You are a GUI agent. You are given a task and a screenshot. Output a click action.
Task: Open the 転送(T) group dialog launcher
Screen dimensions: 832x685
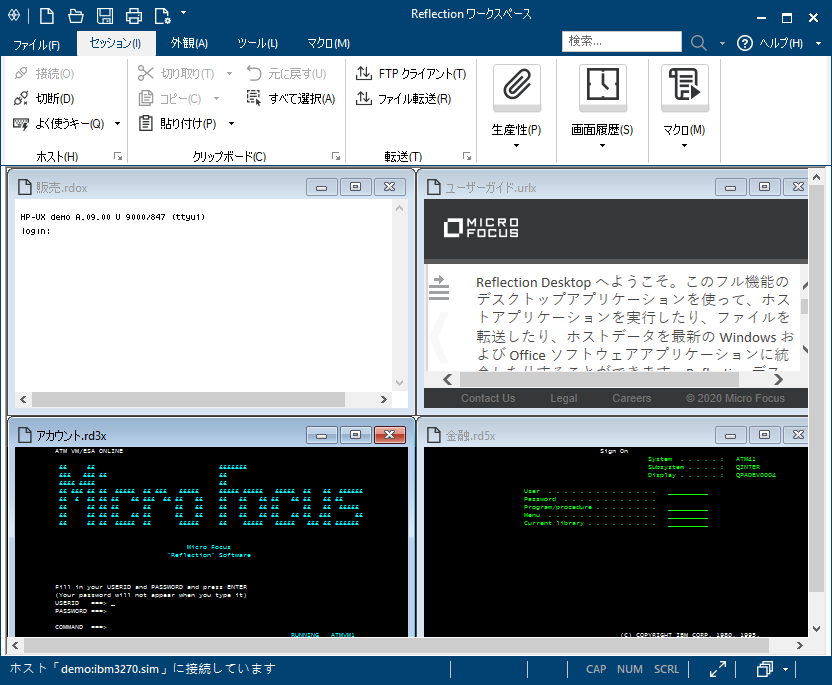tap(466, 156)
